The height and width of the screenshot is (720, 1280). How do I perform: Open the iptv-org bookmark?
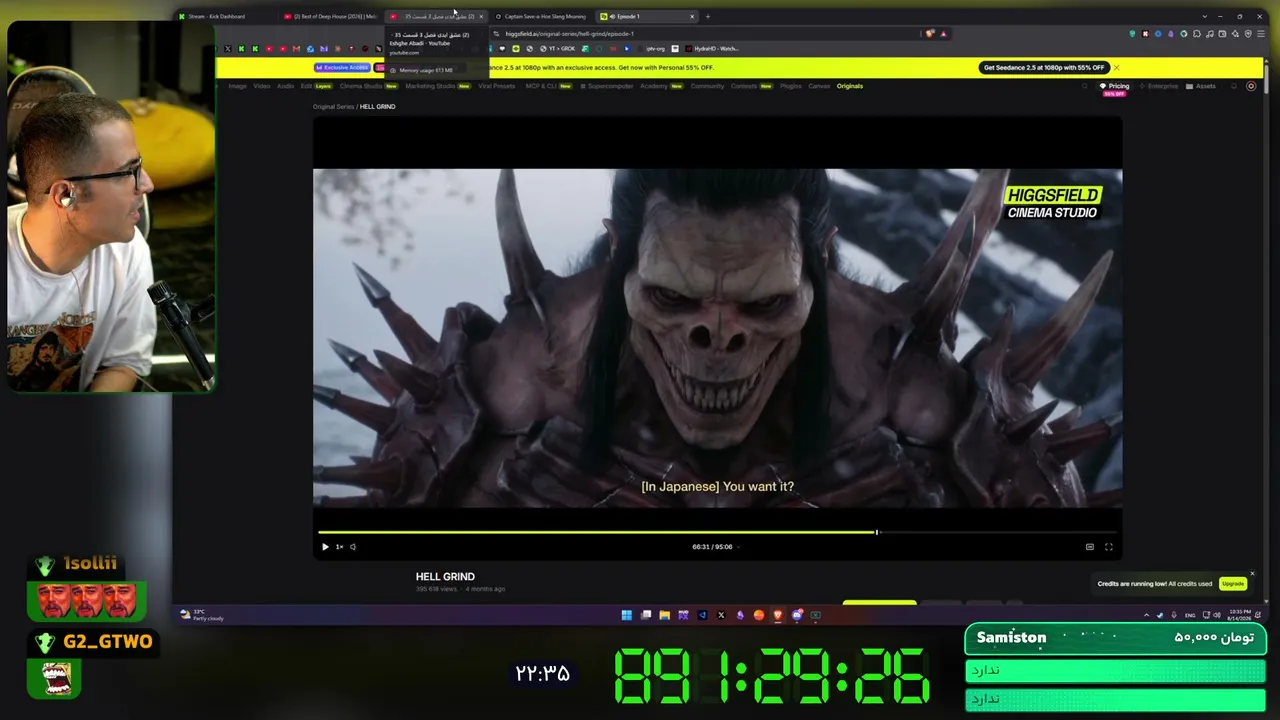[x=652, y=49]
